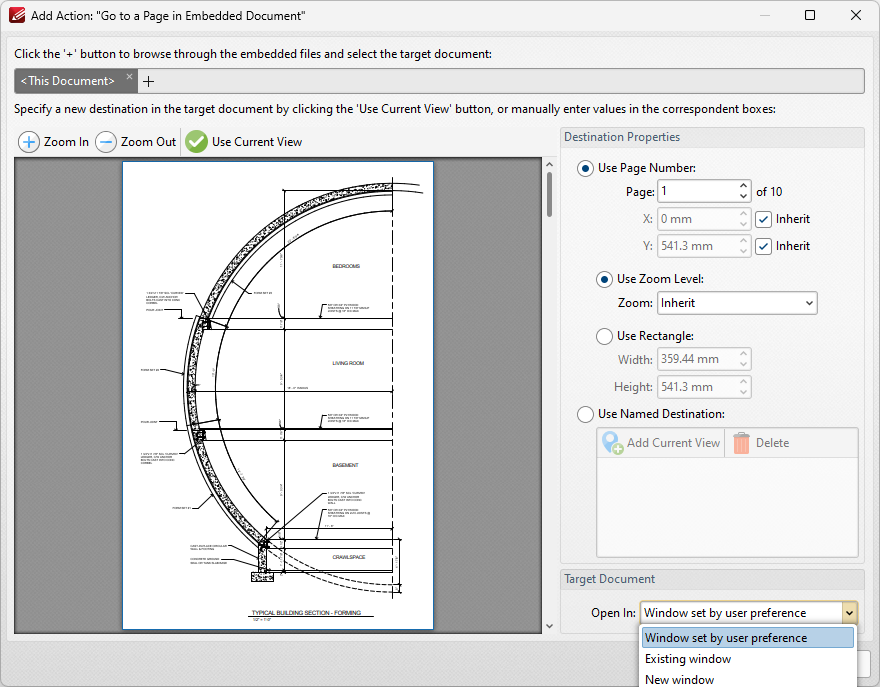Toggle the Inherit checkbox for X
The width and height of the screenshot is (880, 687).
(x=763, y=219)
